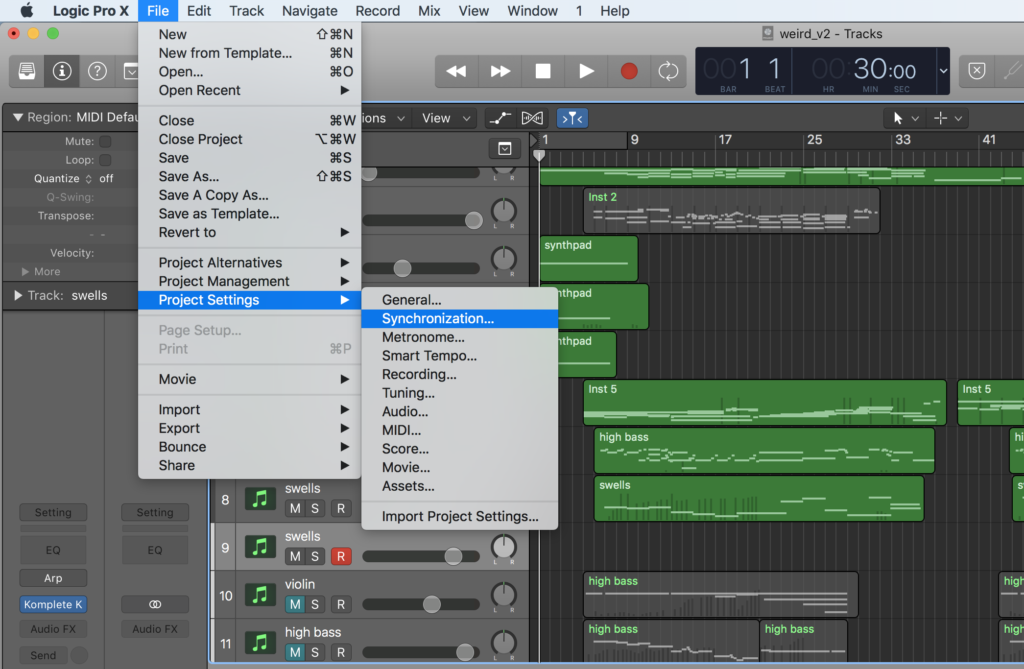Click the Audio FX slot below Komplete K
This screenshot has height=669, width=1024.
click(53, 629)
